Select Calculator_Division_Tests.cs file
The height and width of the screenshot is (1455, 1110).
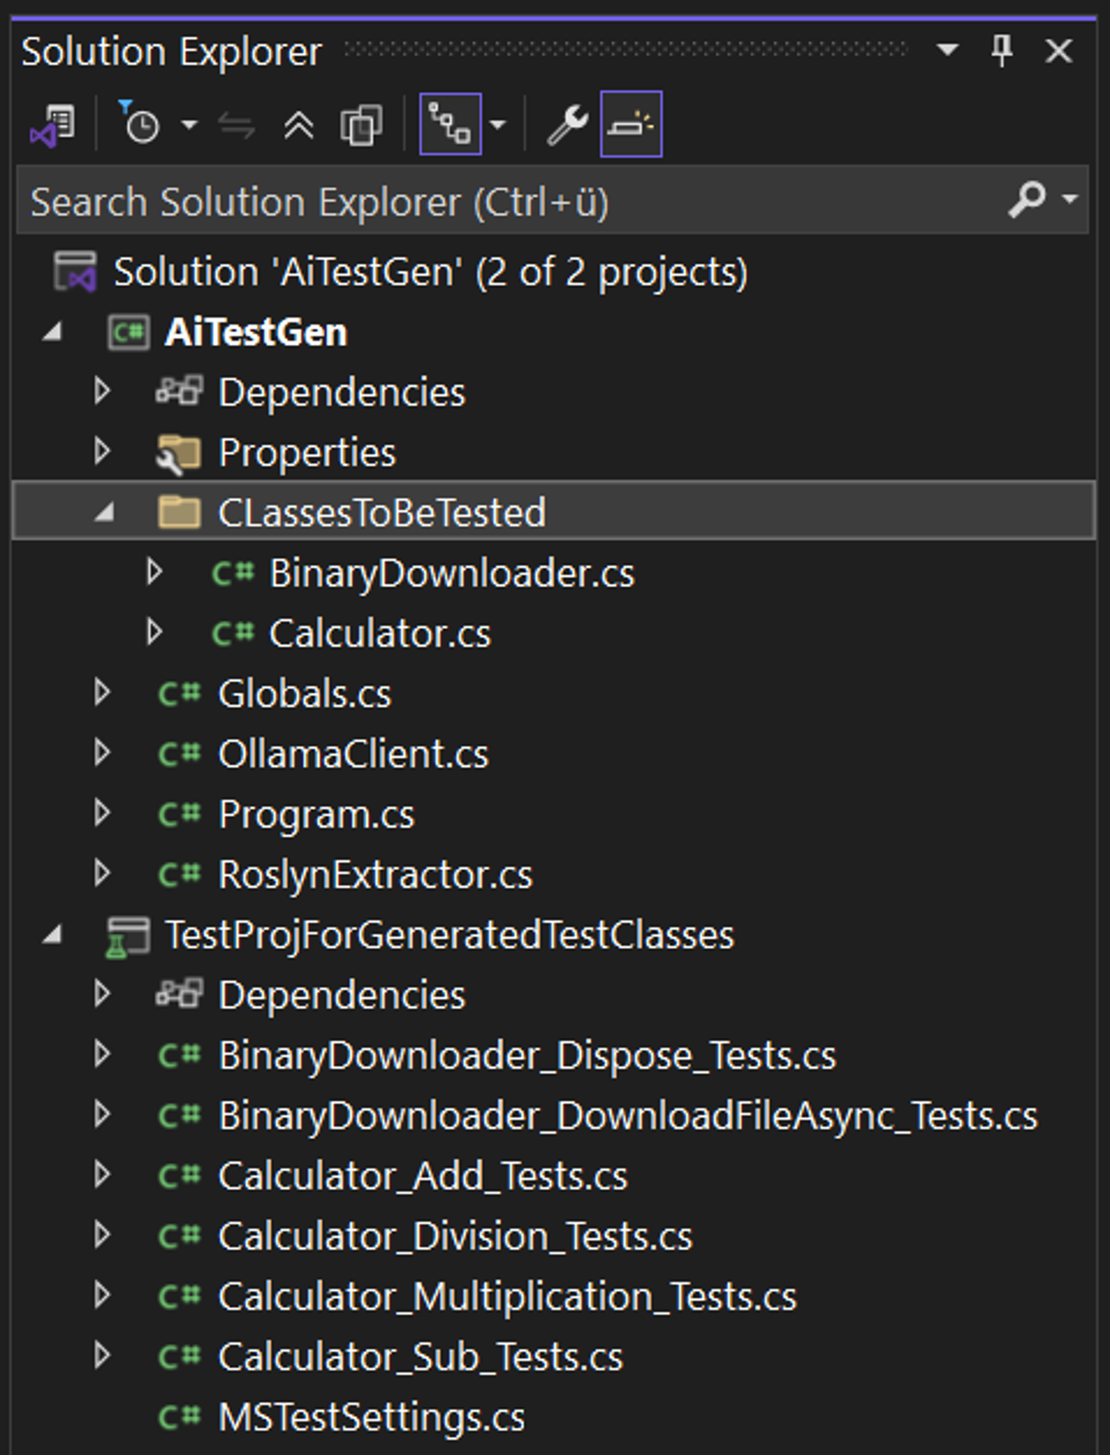(454, 1237)
